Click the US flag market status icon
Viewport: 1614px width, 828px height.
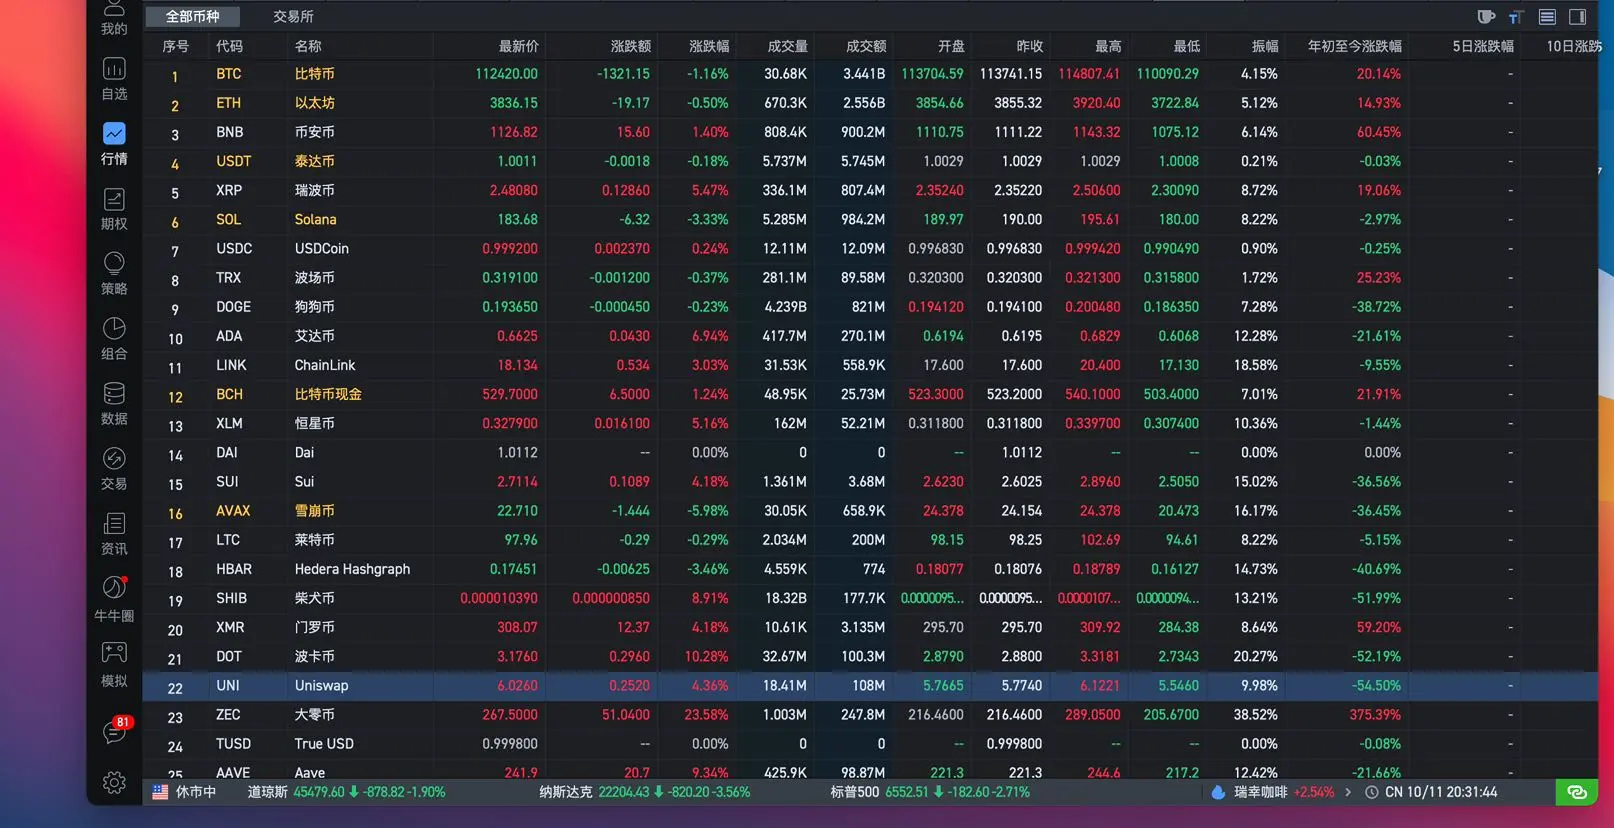point(160,792)
